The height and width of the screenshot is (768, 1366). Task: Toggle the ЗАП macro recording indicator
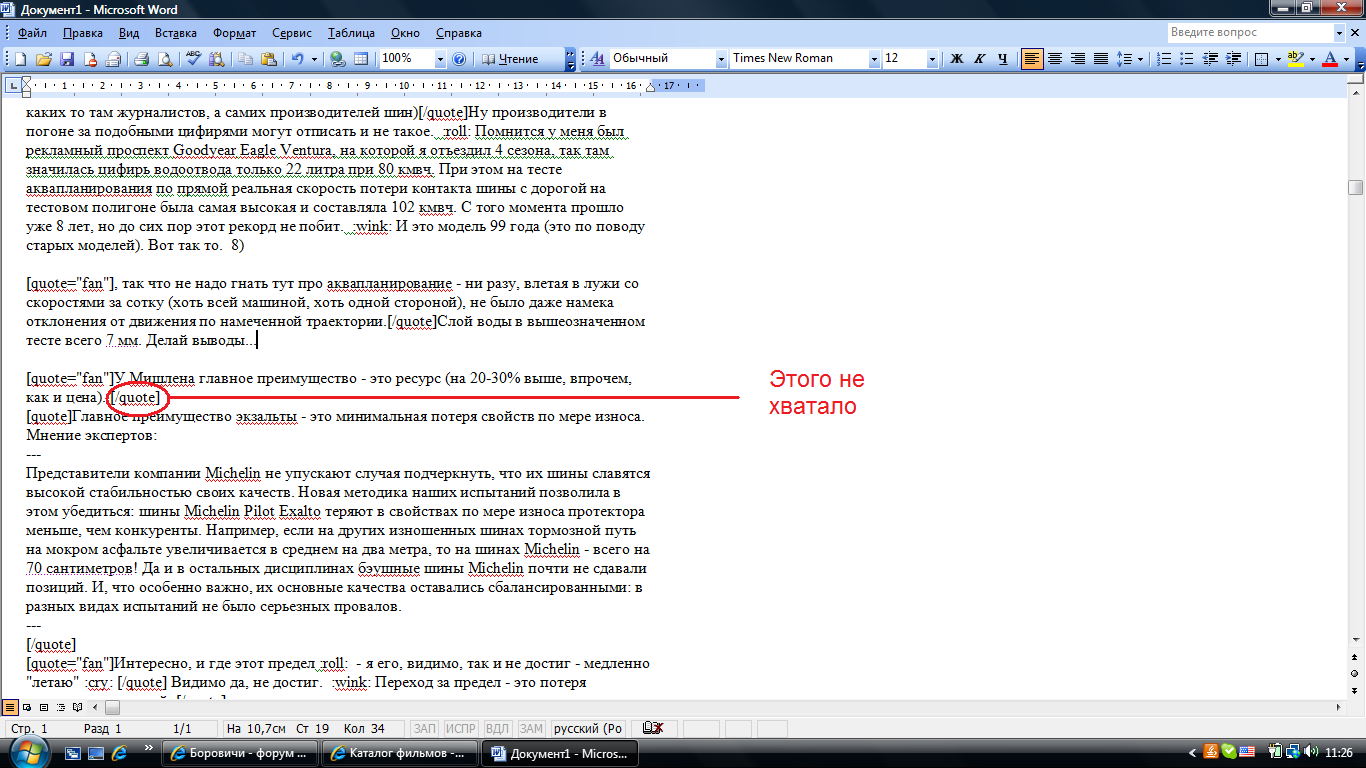point(424,729)
